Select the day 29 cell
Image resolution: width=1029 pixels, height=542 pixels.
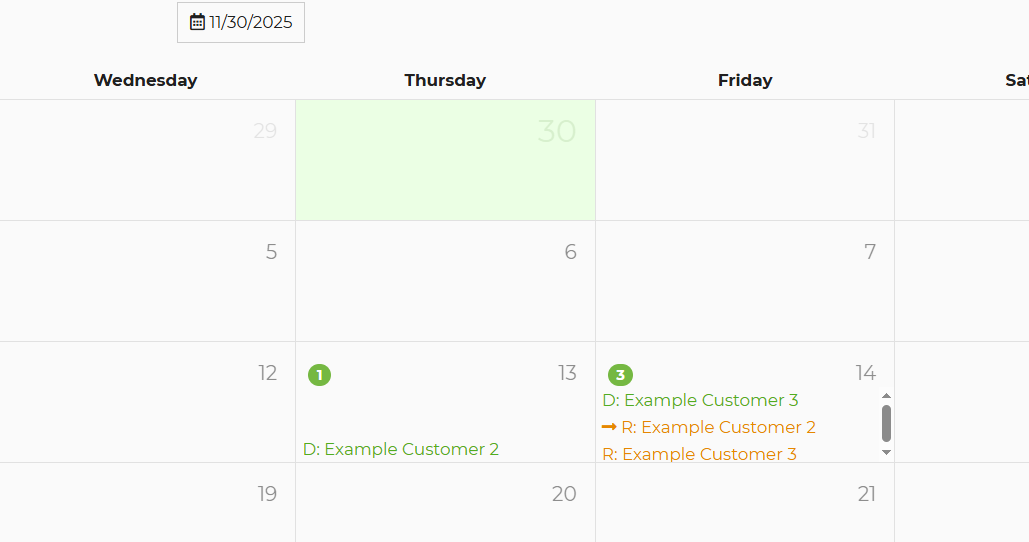147,160
